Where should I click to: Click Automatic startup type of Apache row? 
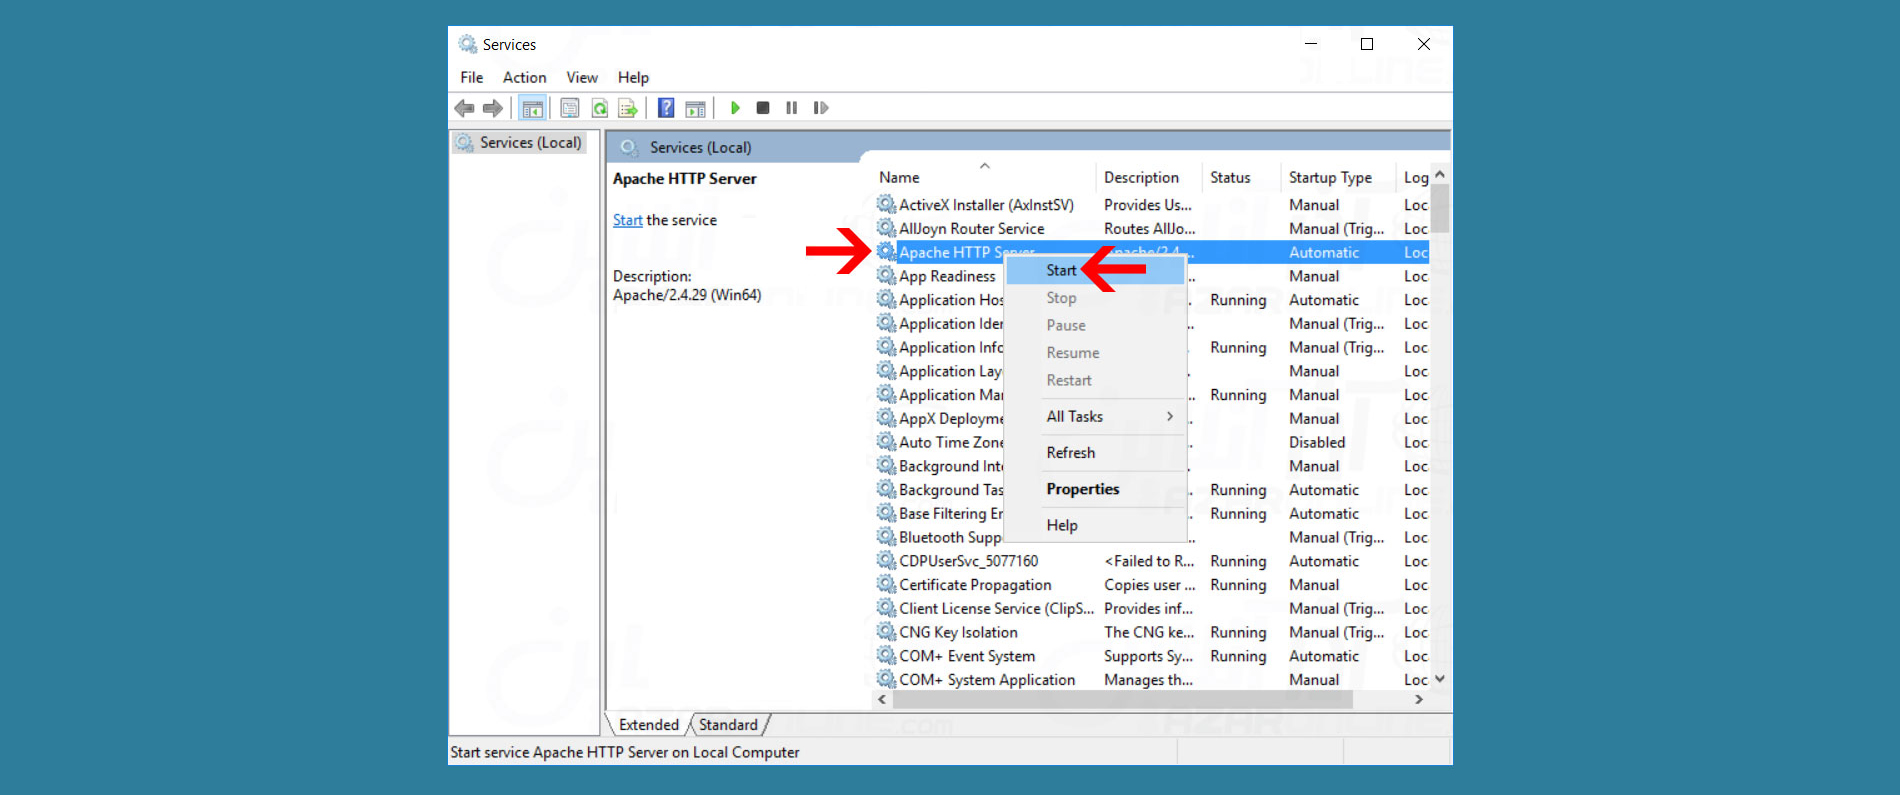coord(1324,252)
